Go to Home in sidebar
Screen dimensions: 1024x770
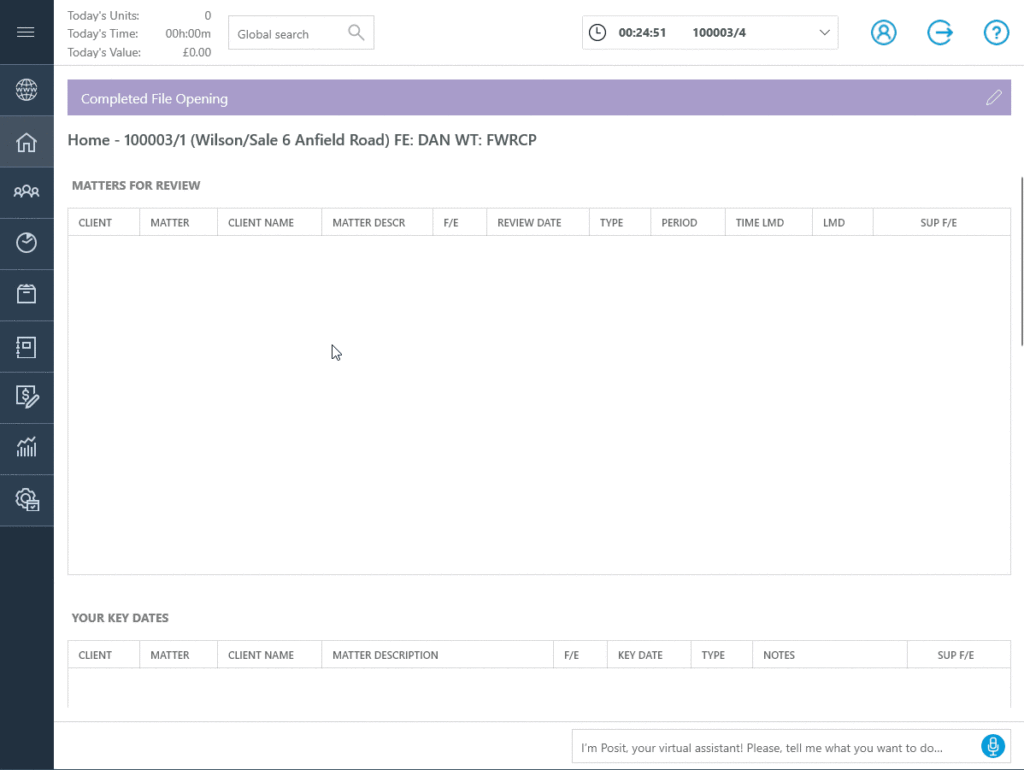coord(26,142)
